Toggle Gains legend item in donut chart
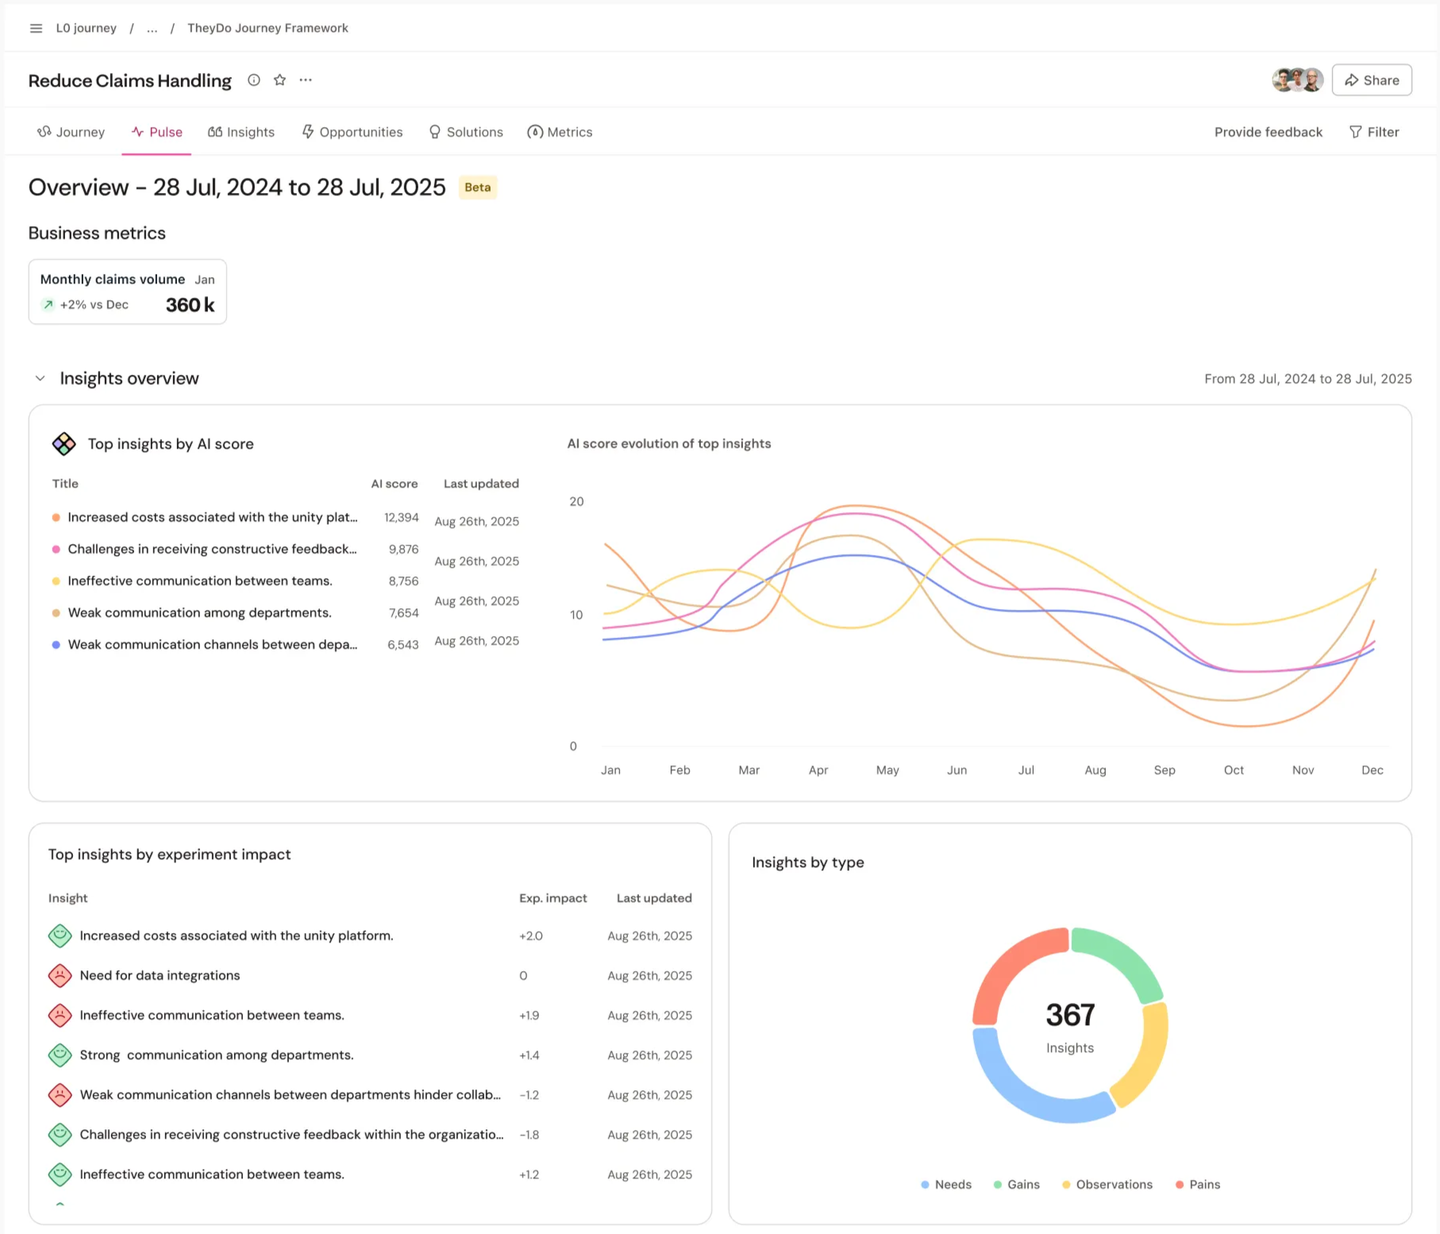 pos(1016,1184)
